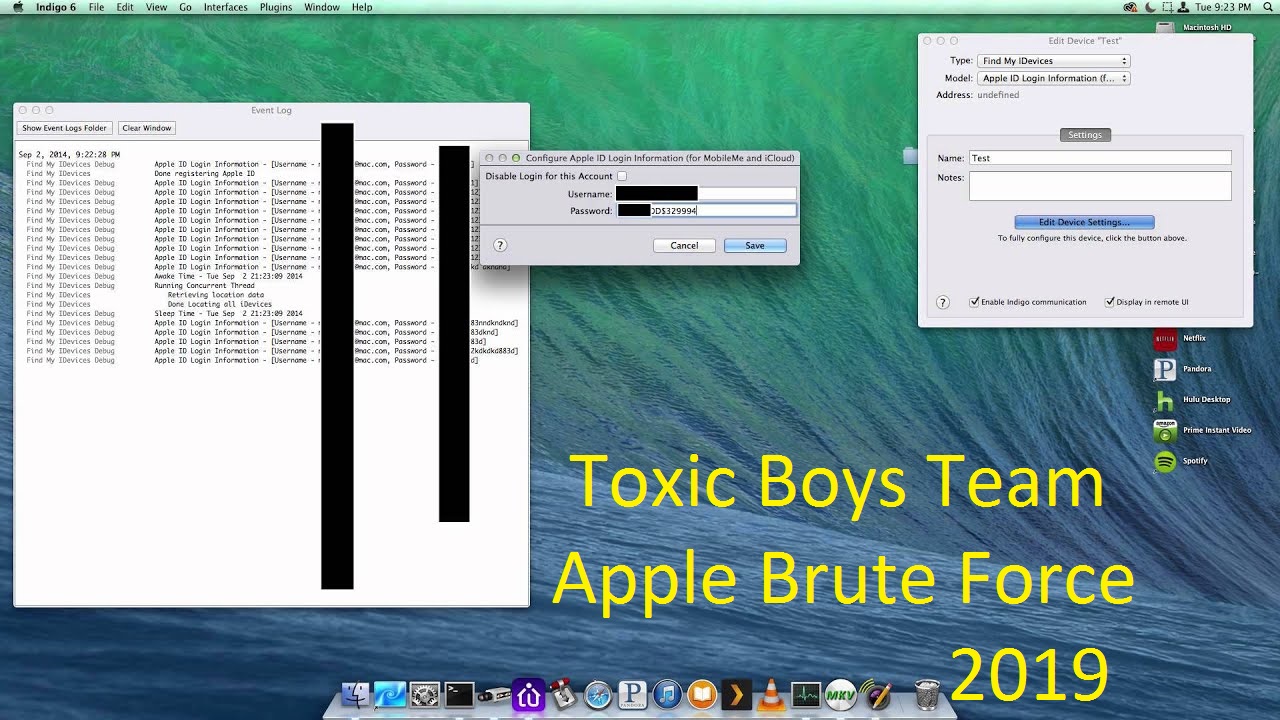Click the Do Not Disturb moon icon
The image size is (1280, 720).
click(x=1150, y=7)
